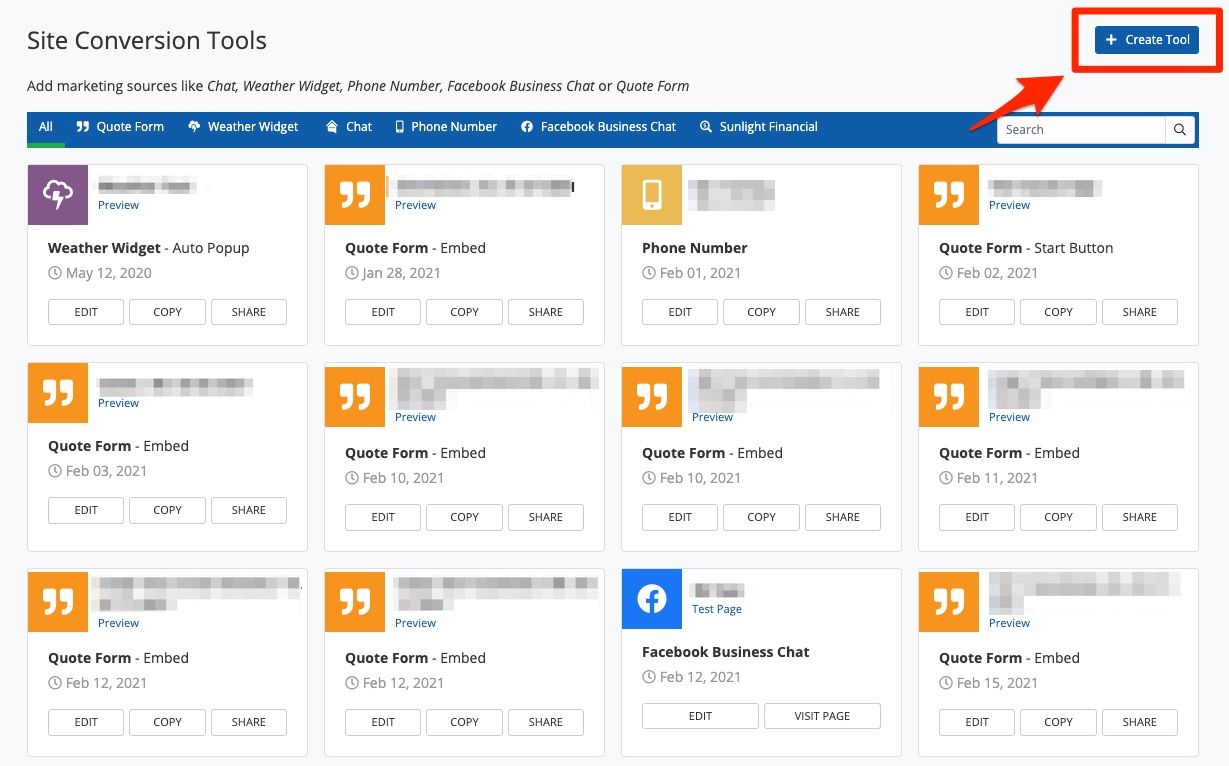The width and height of the screenshot is (1229, 766).
Task: Click the purple Weather Widget storm icon
Action: pyautogui.click(x=58, y=195)
